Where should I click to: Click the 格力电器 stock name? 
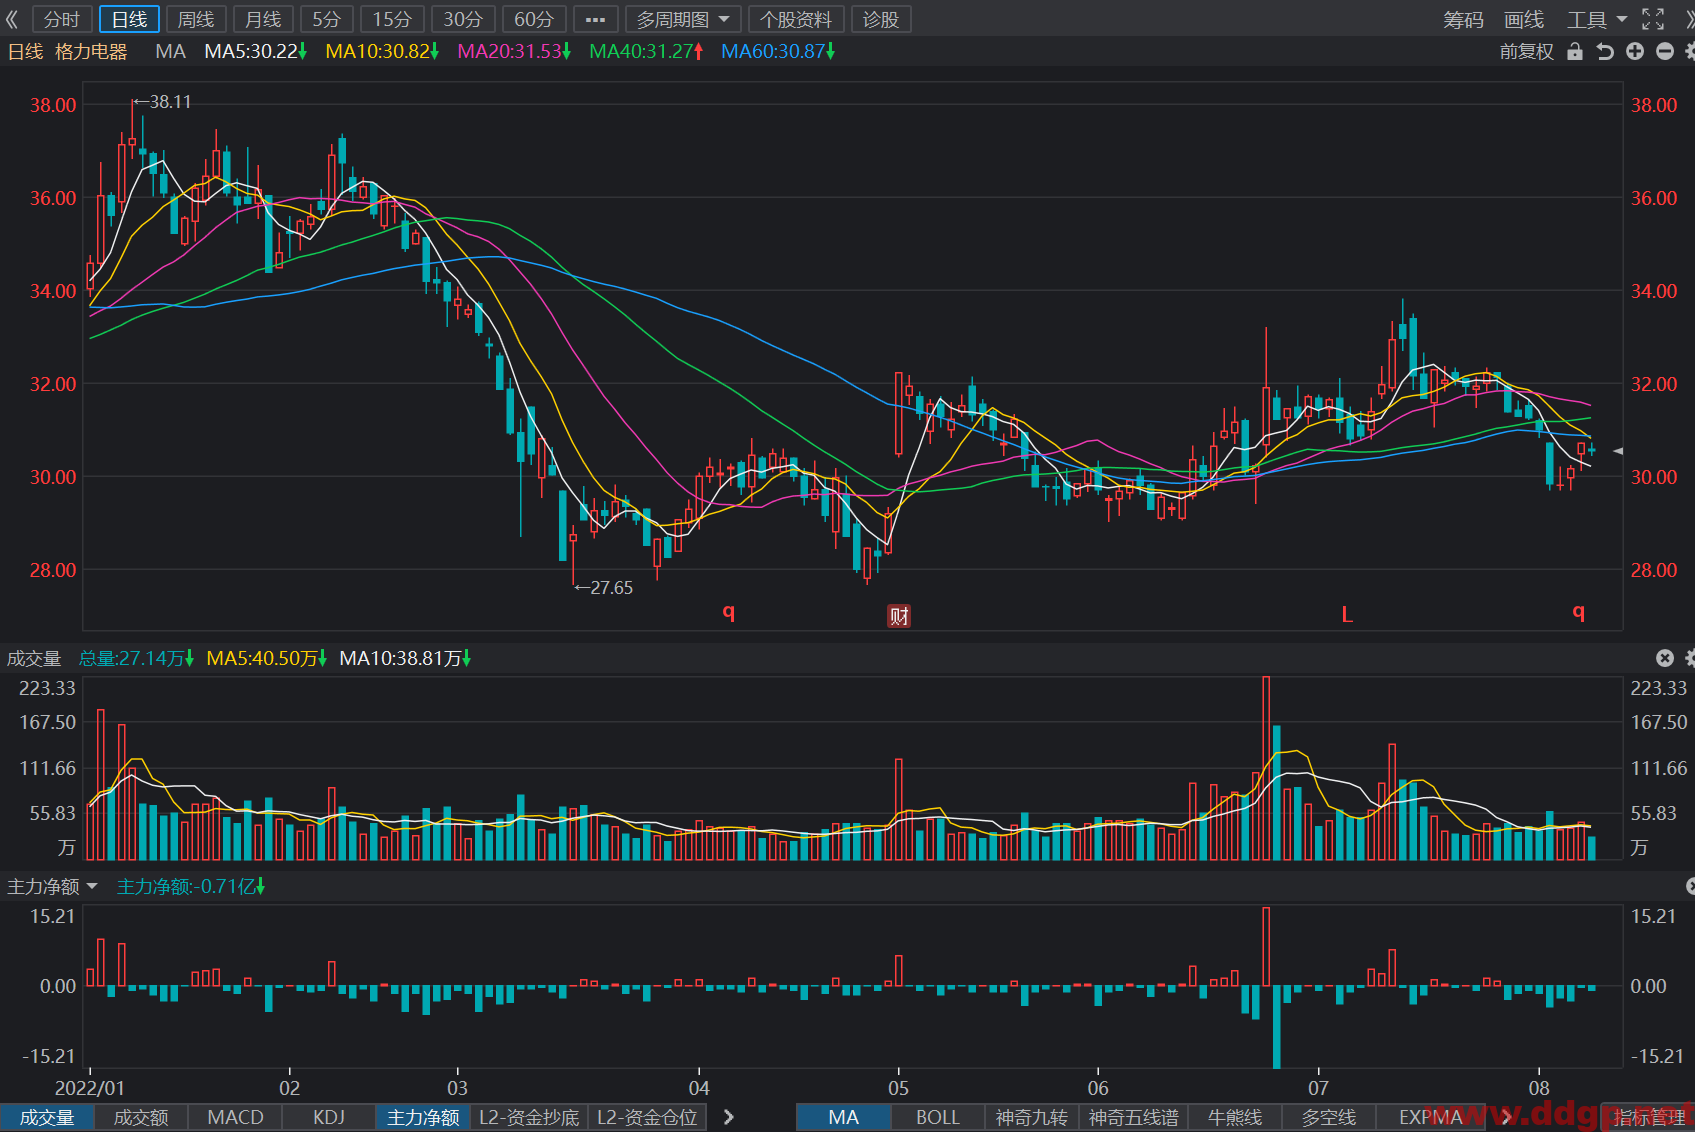click(x=91, y=51)
